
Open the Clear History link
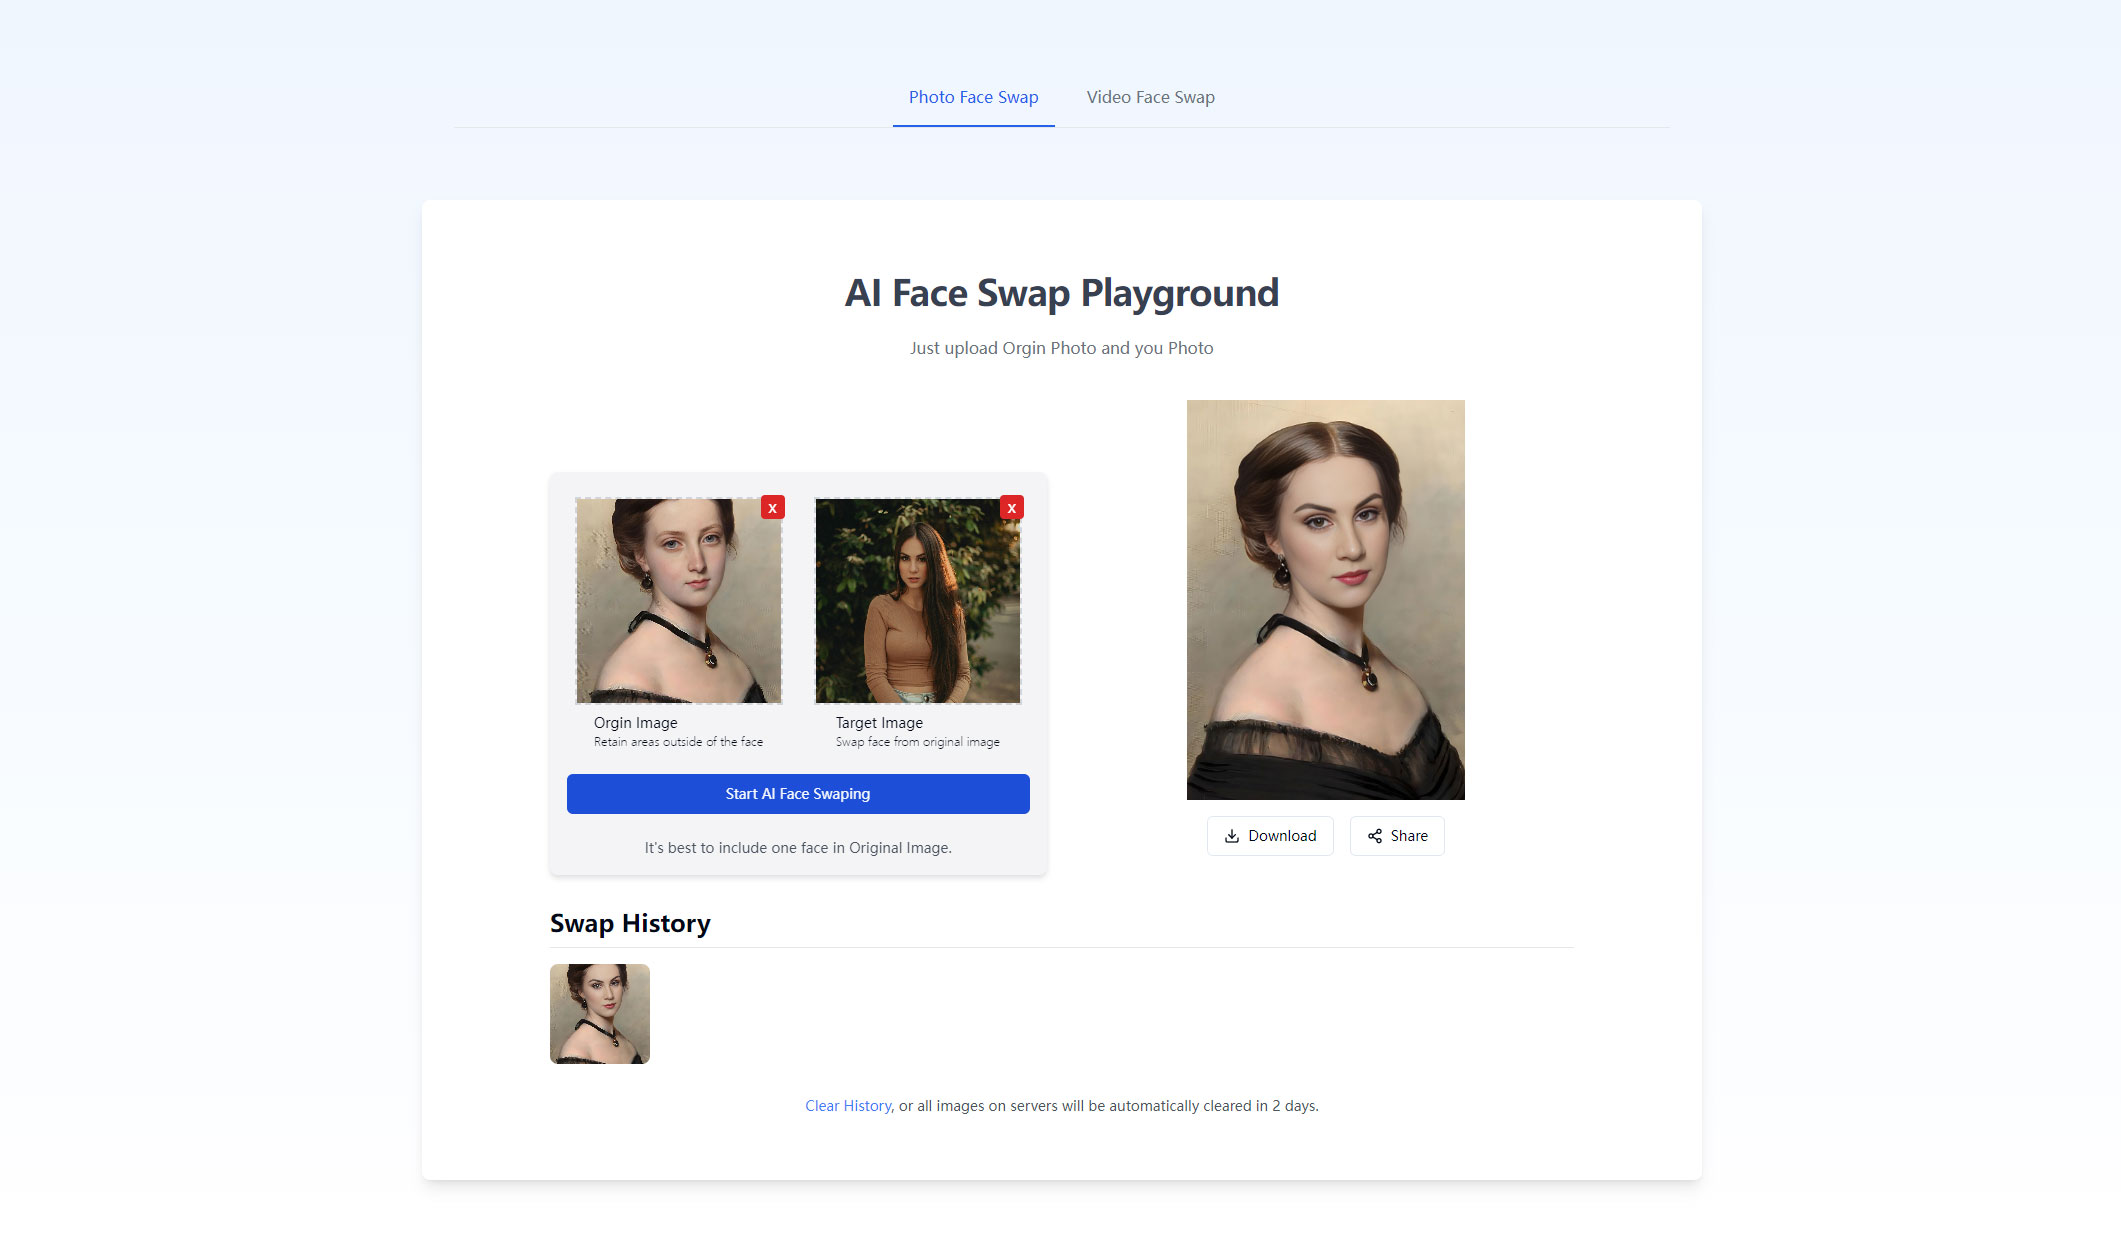847,1106
